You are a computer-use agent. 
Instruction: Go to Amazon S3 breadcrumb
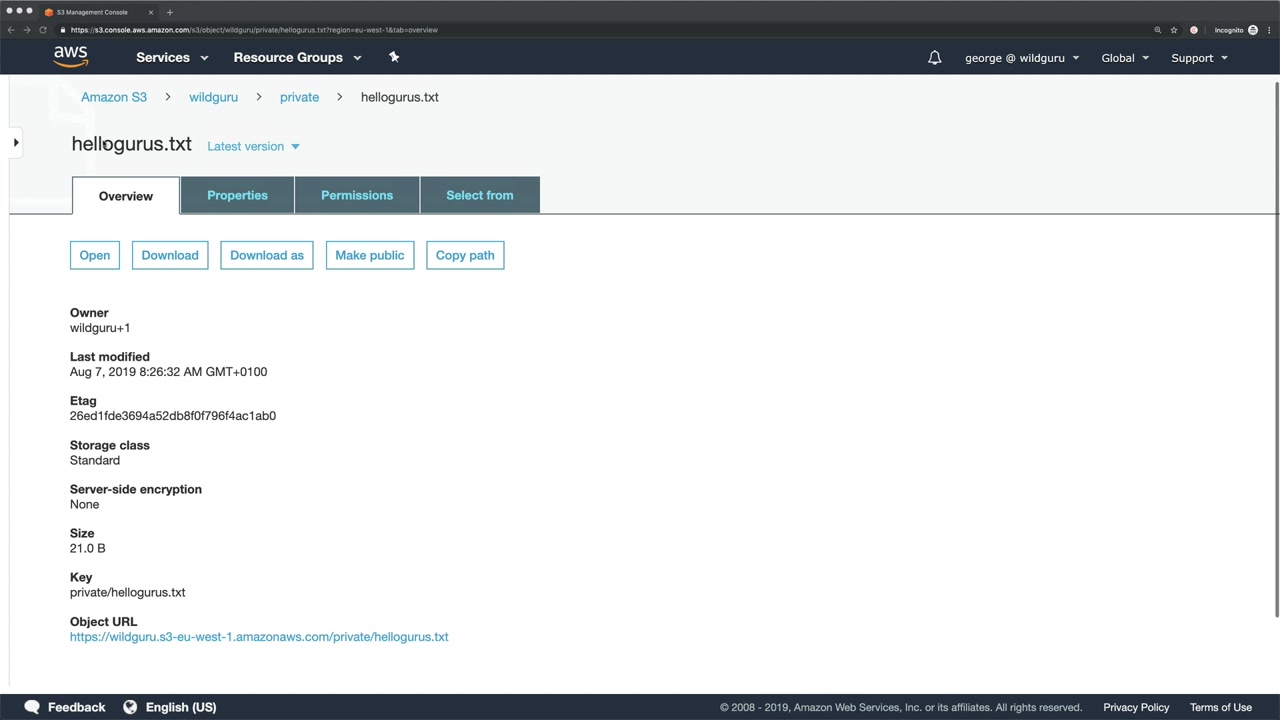(x=114, y=97)
